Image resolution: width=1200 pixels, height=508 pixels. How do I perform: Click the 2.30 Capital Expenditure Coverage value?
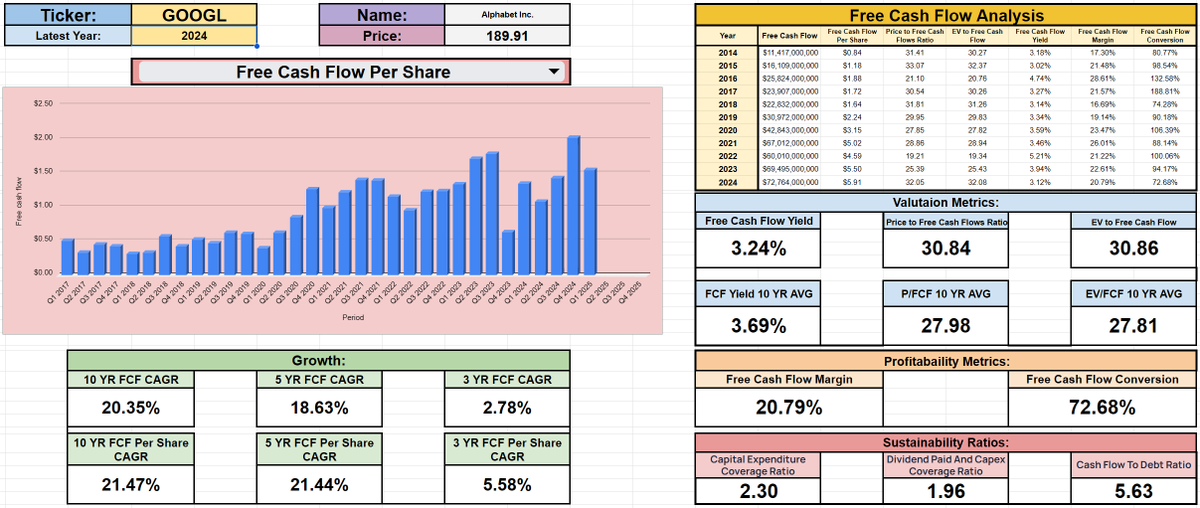coord(759,491)
